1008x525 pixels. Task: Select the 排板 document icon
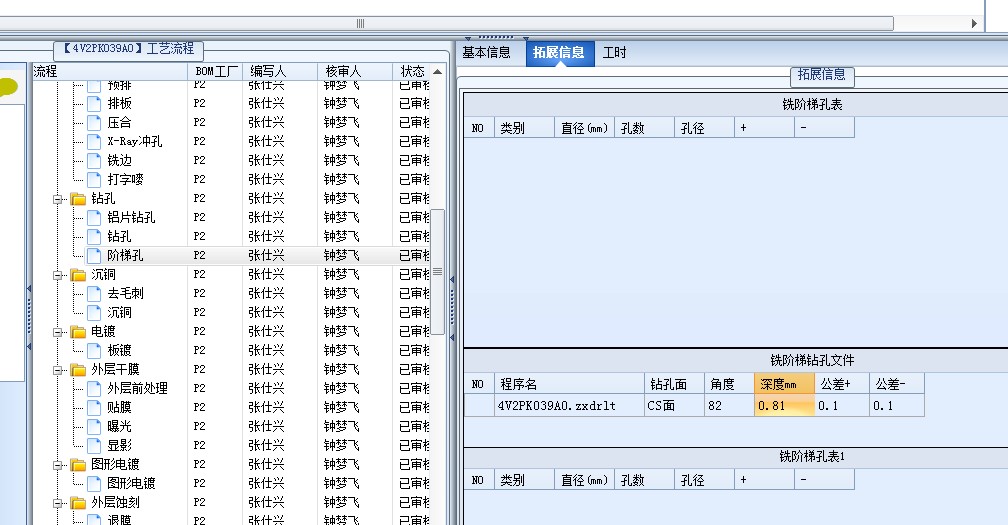pos(94,103)
